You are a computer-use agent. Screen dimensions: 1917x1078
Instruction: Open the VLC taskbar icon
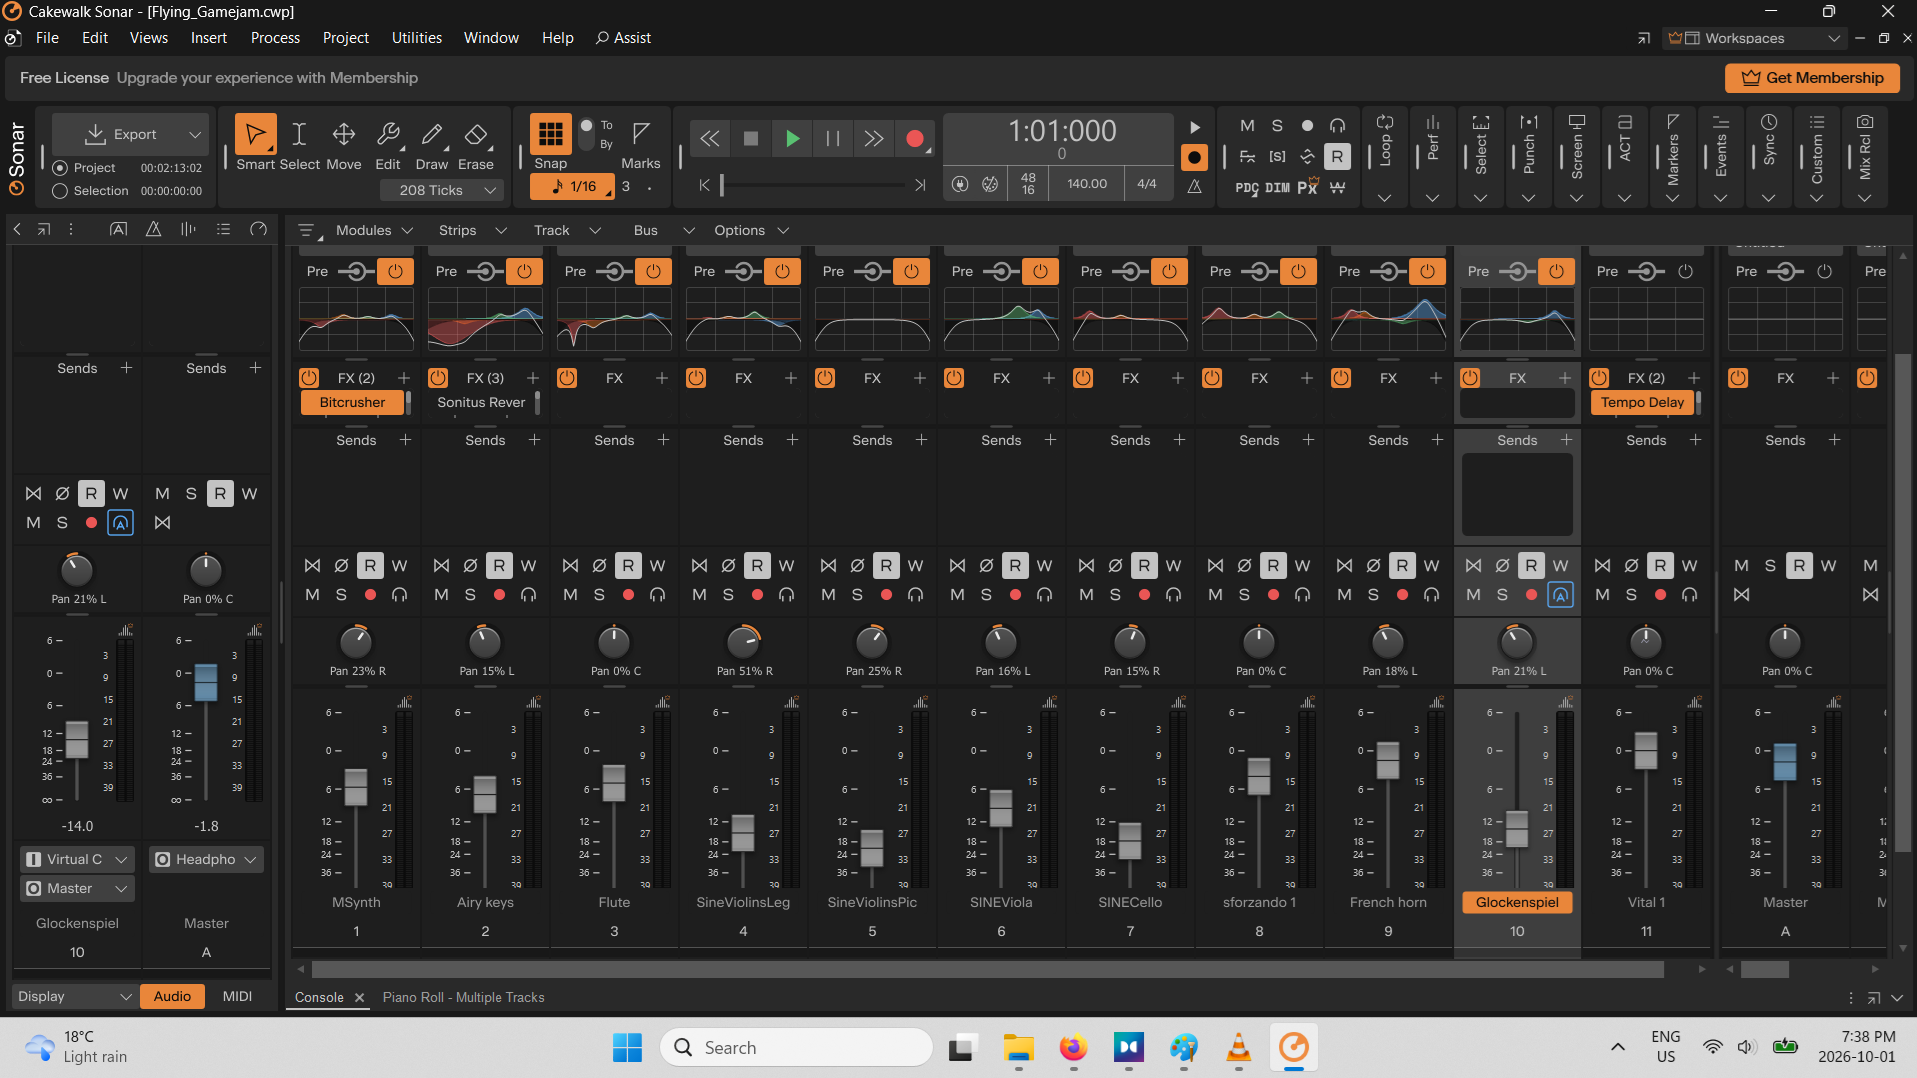pyautogui.click(x=1238, y=1048)
